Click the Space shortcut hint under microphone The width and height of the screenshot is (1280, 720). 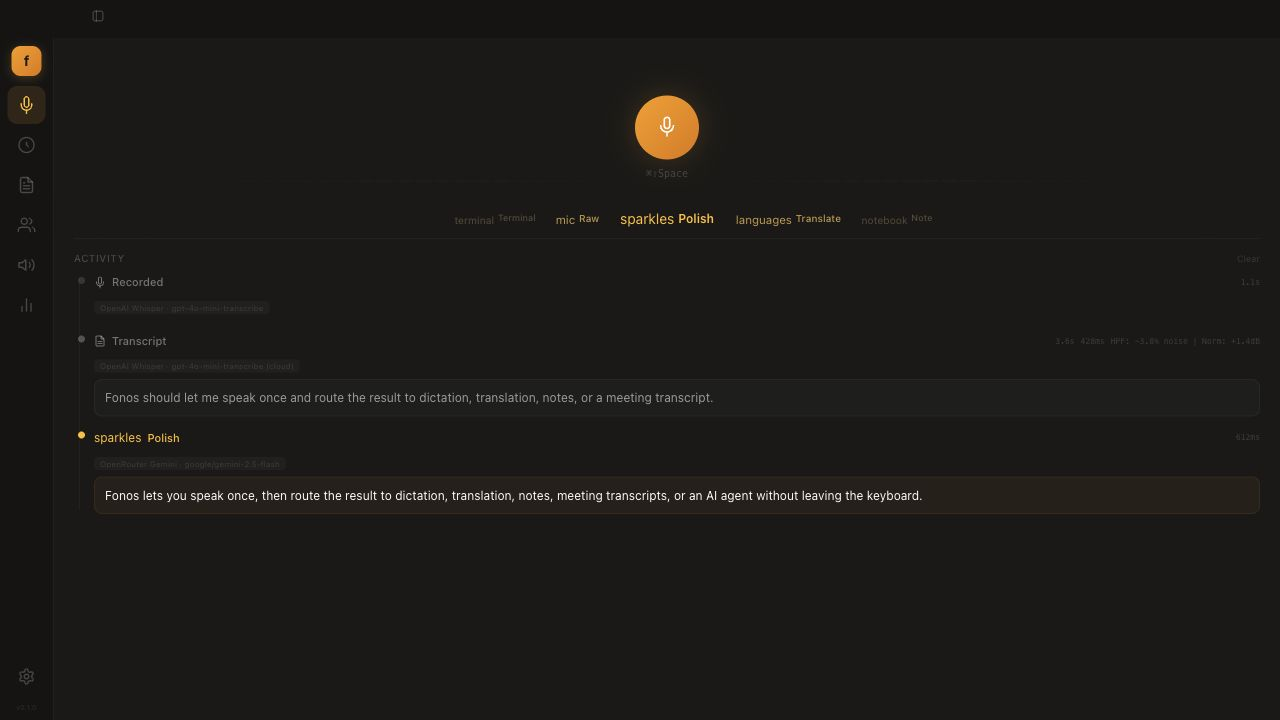click(667, 174)
